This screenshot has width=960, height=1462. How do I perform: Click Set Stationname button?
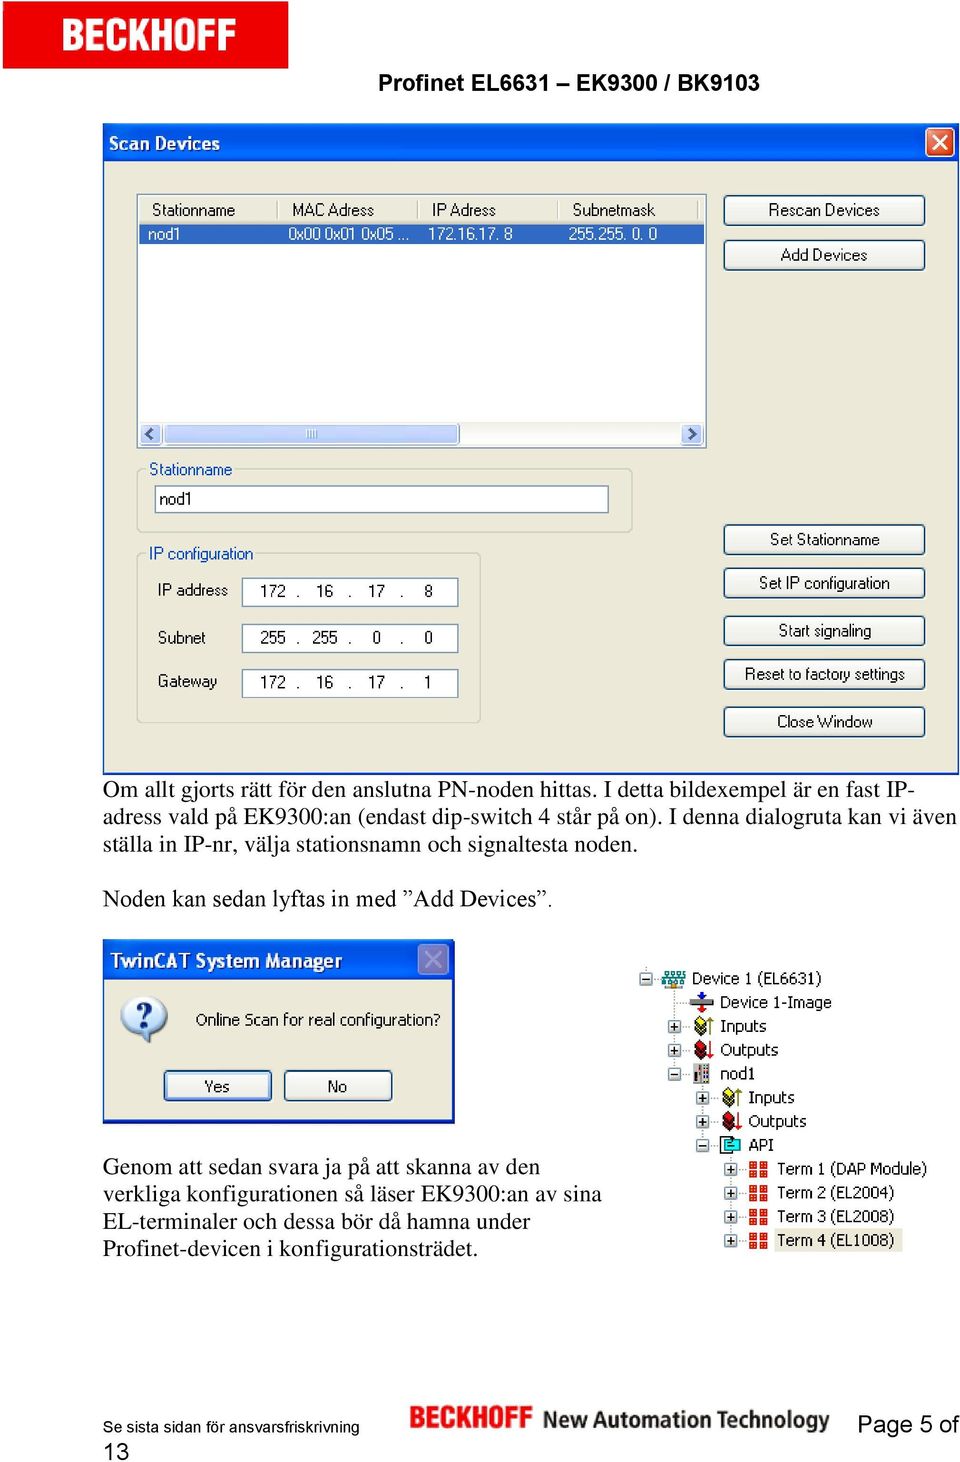click(824, 539)
